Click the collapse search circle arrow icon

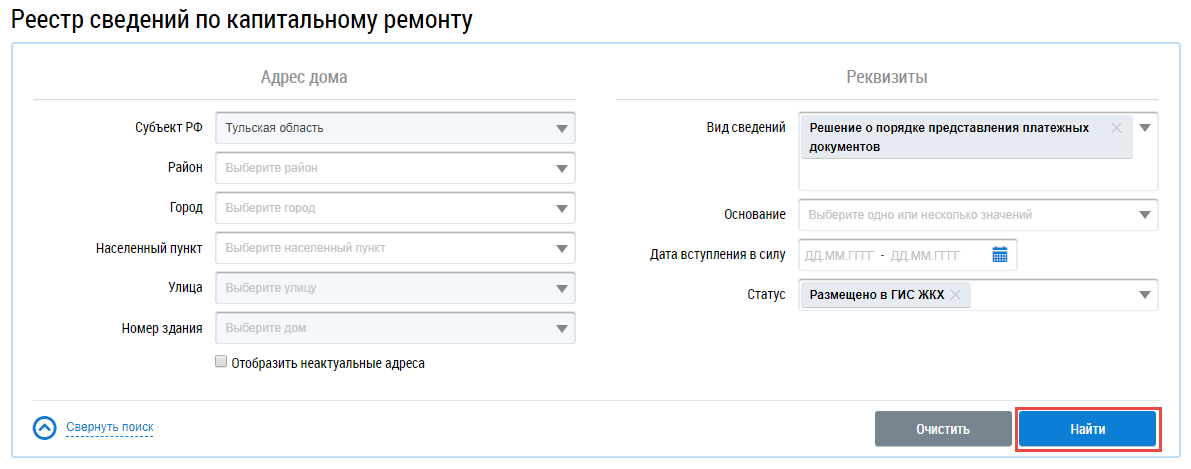45,428
